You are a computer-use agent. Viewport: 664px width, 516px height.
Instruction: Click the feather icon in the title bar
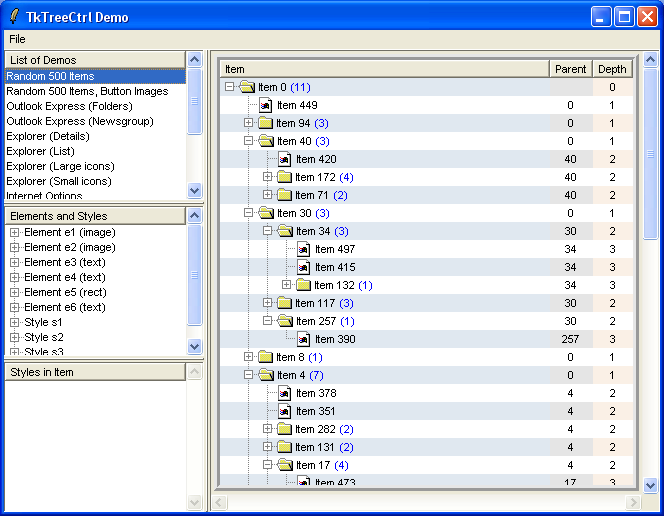(x=14, y=17)
